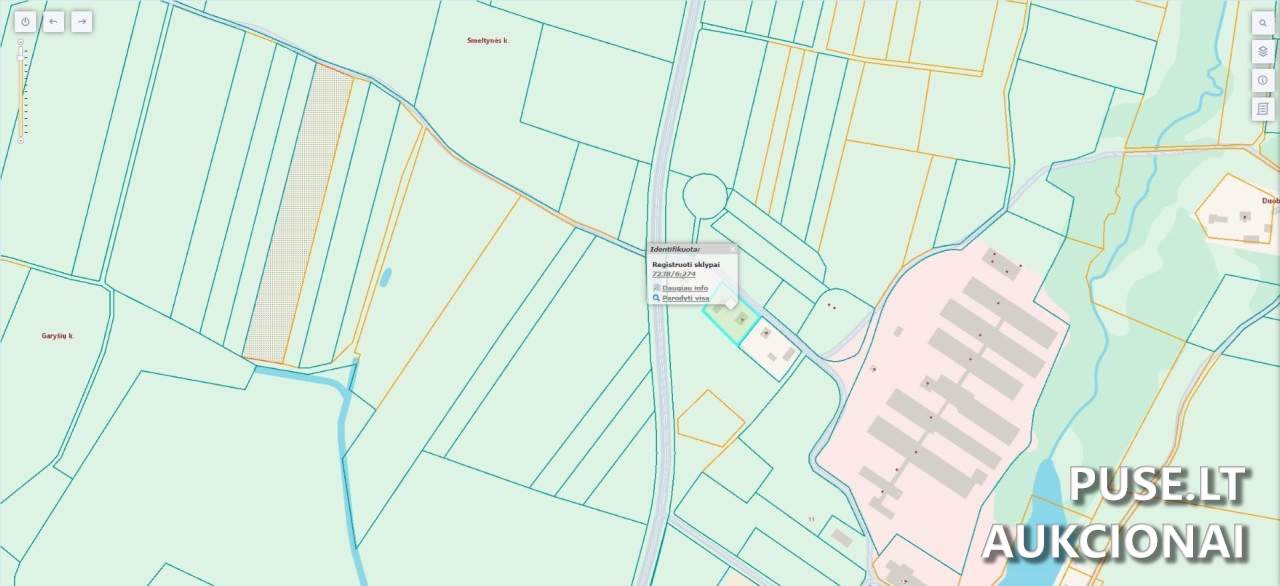
Task: Click the Daugiau info link
Action: (x=685, y=288)
